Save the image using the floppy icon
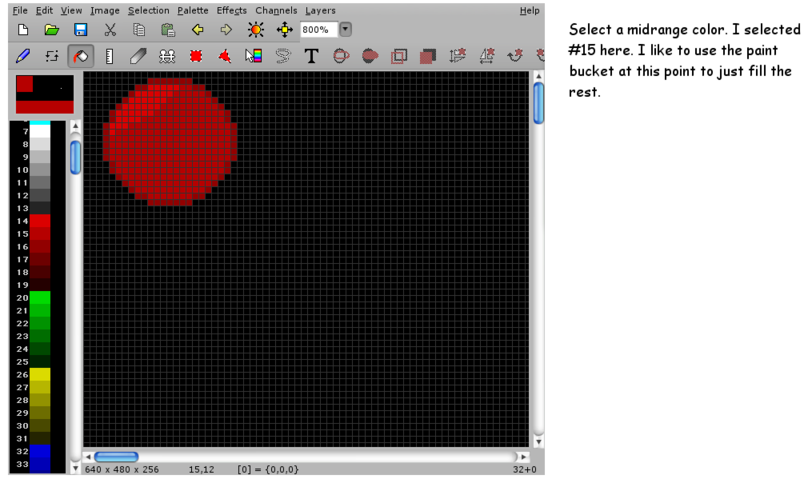The height and width of the screenshot is (479, 808). [80, 30]
